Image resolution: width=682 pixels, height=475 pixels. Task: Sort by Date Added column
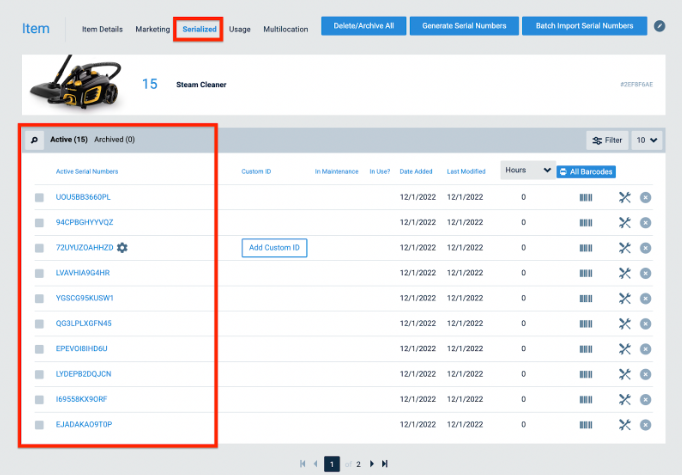pyautogui.click(x=416, y=171)
